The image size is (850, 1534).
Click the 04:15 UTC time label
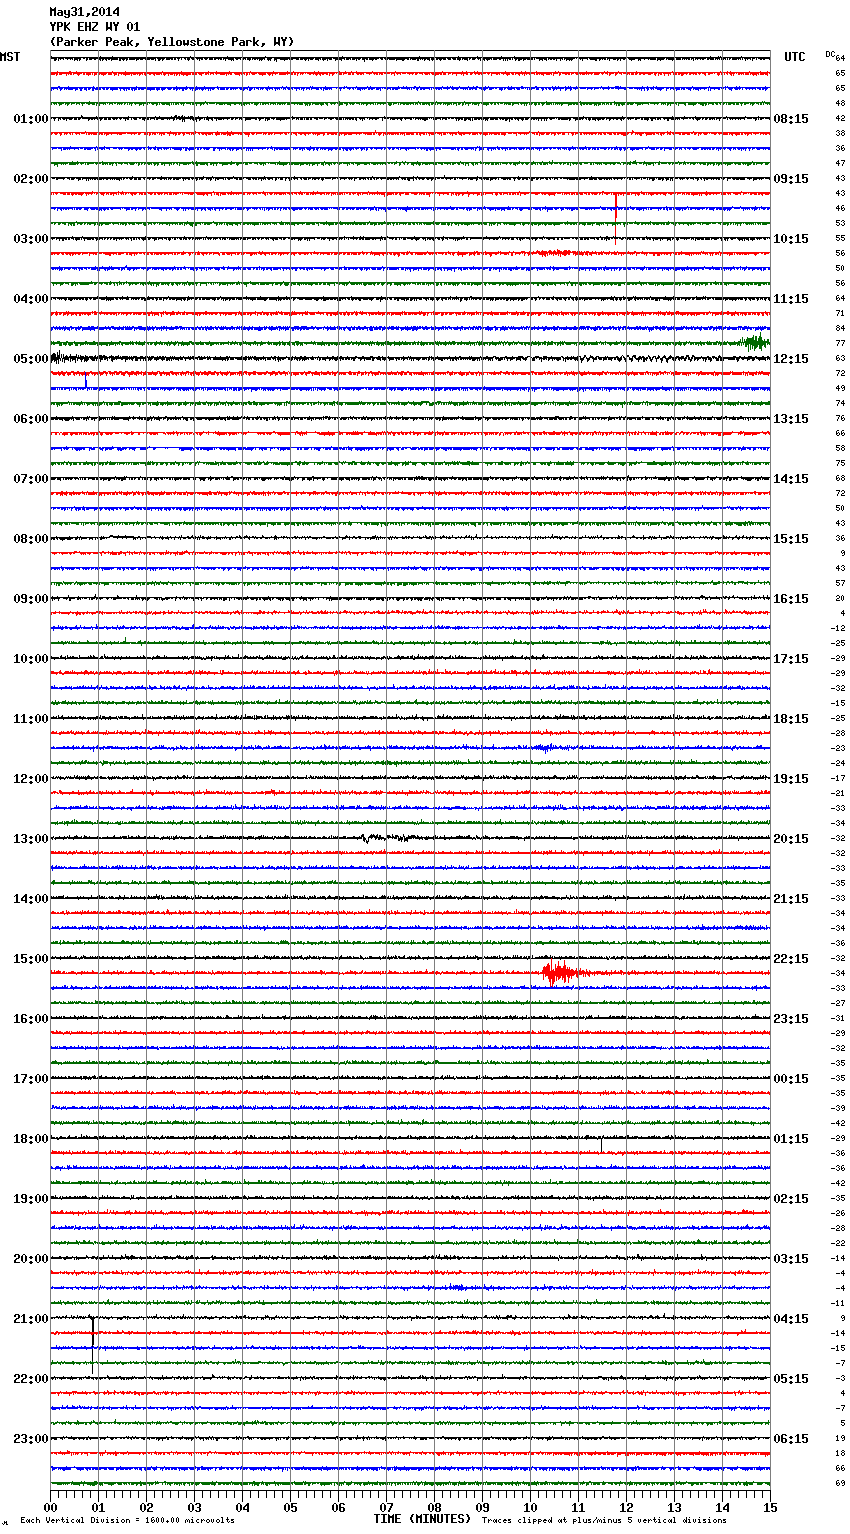791,1319
